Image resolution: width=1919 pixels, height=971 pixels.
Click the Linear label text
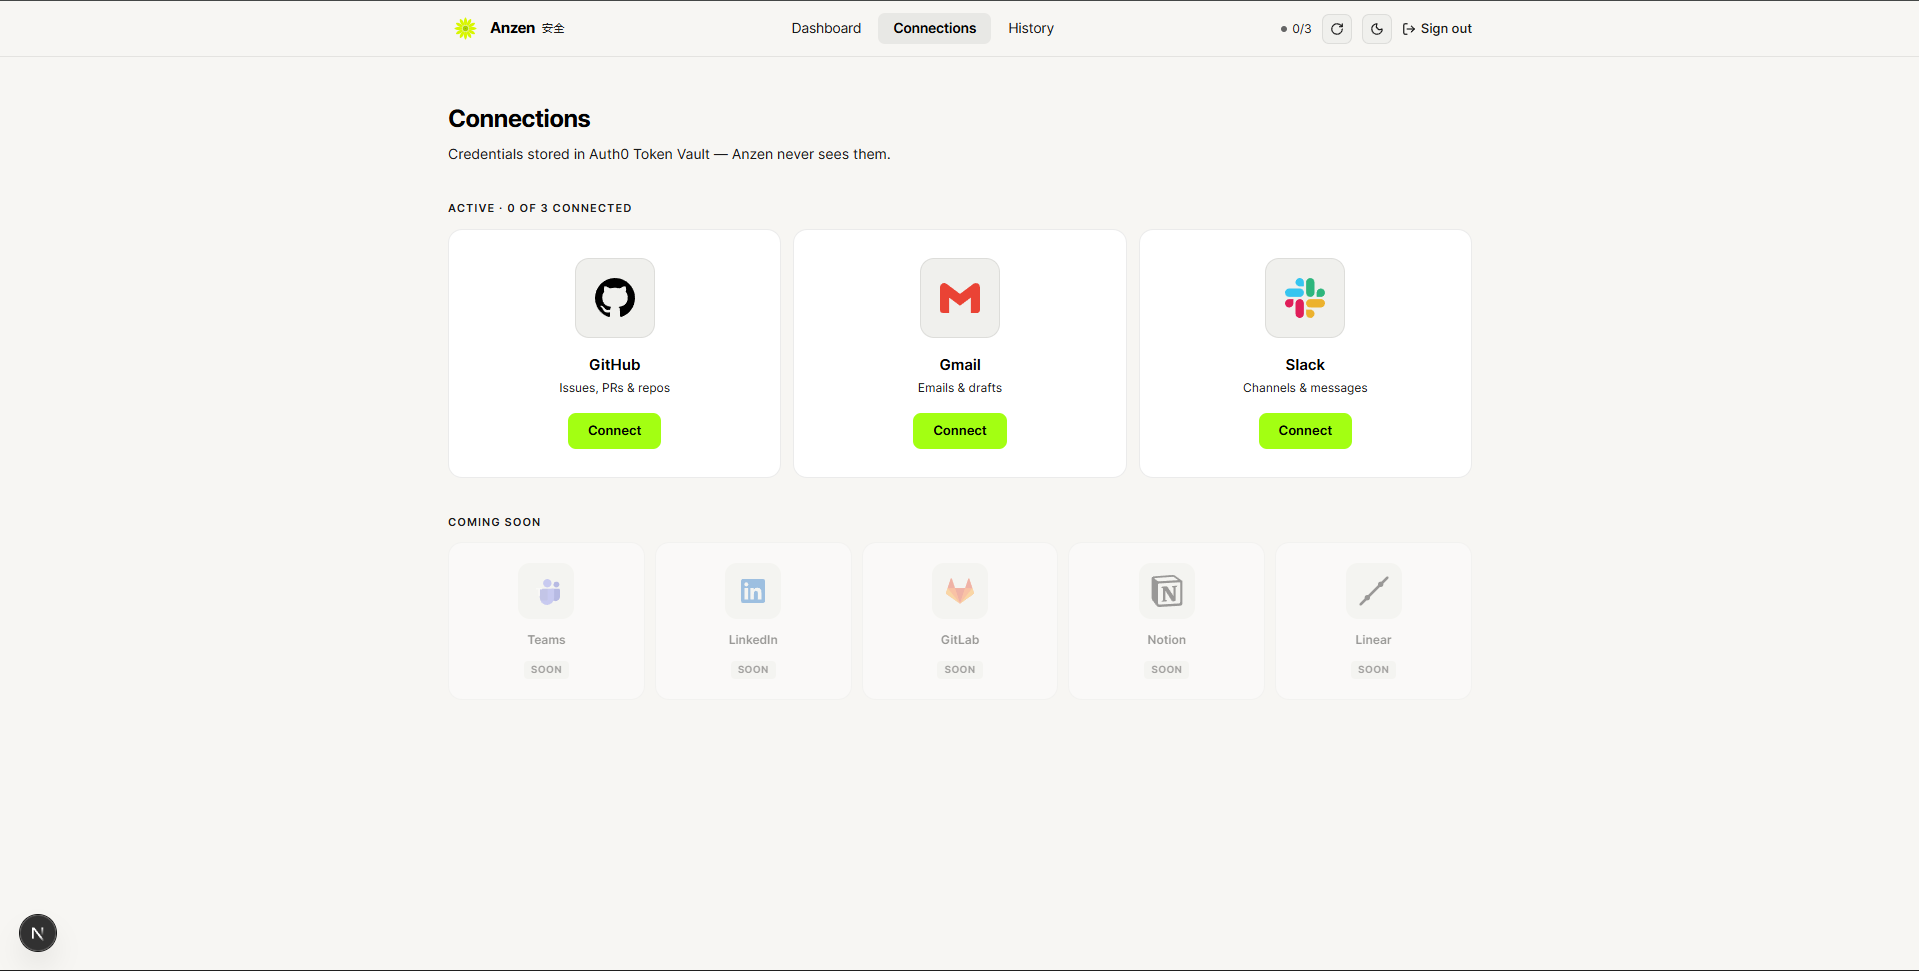1373,640
